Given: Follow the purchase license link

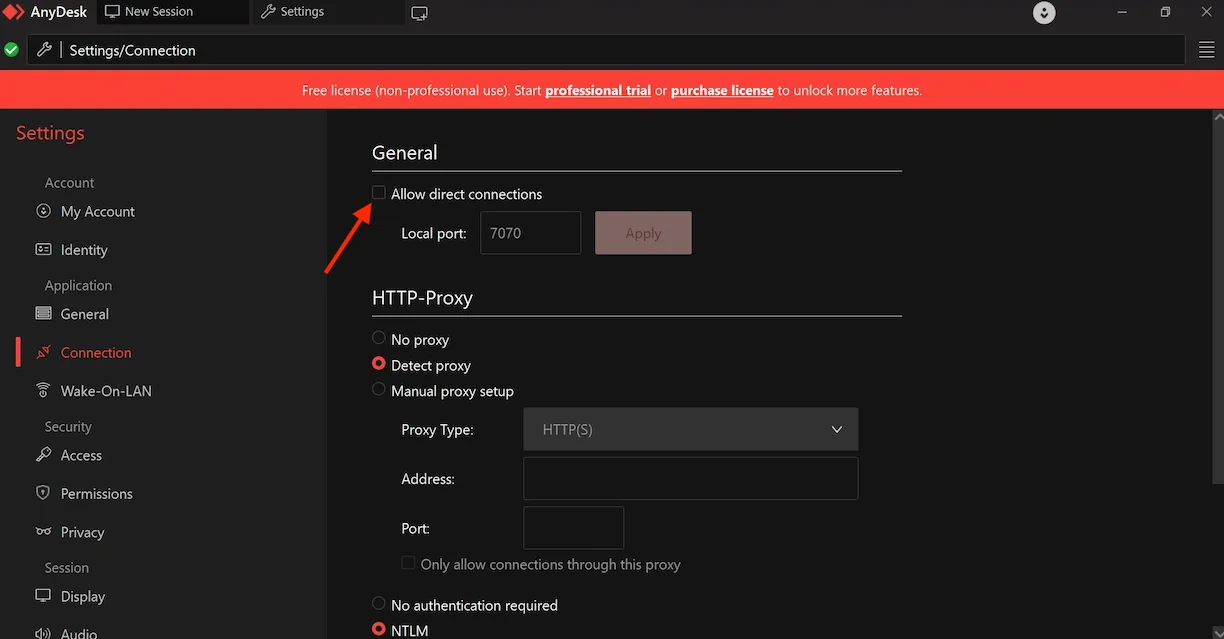Looking at the screenshot, I should 722,90.
